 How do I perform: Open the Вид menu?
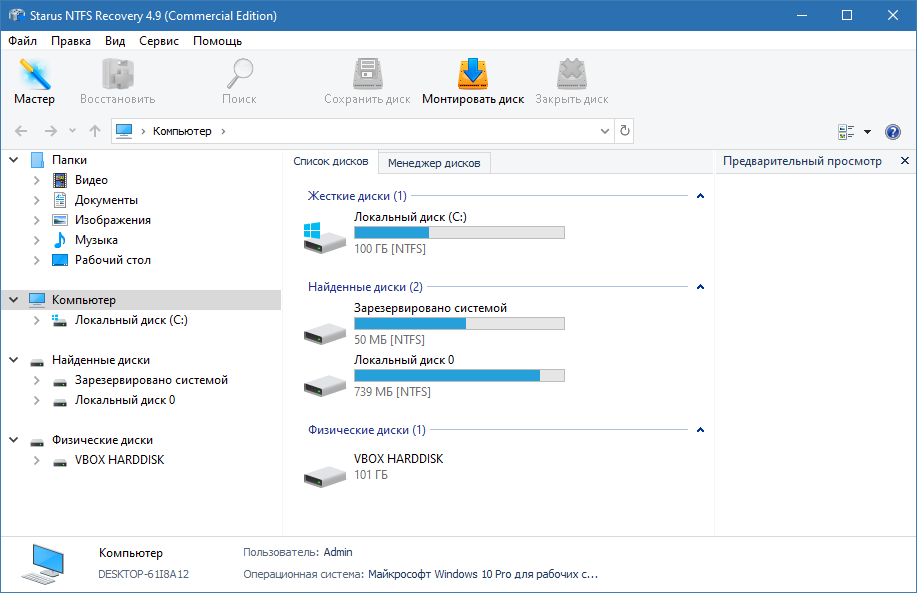point(115,41)
